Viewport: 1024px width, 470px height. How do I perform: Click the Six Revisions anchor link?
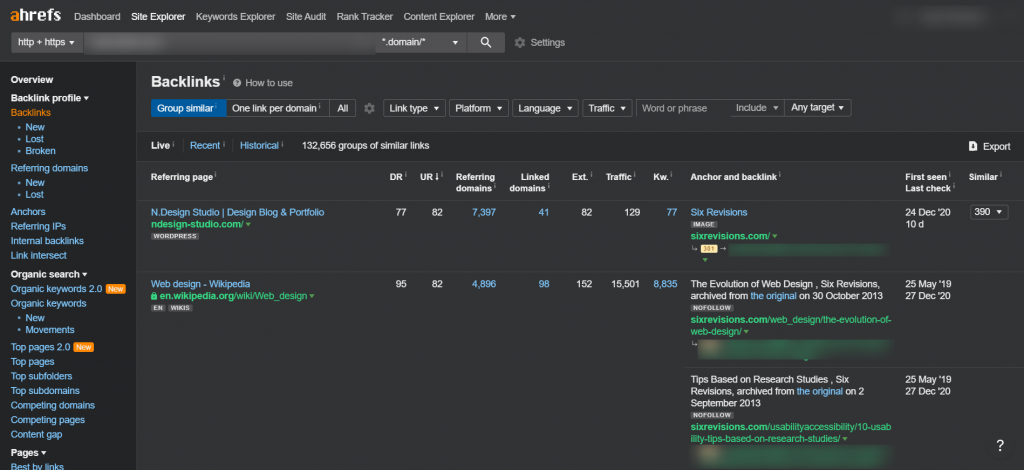[x=719, y=212]
